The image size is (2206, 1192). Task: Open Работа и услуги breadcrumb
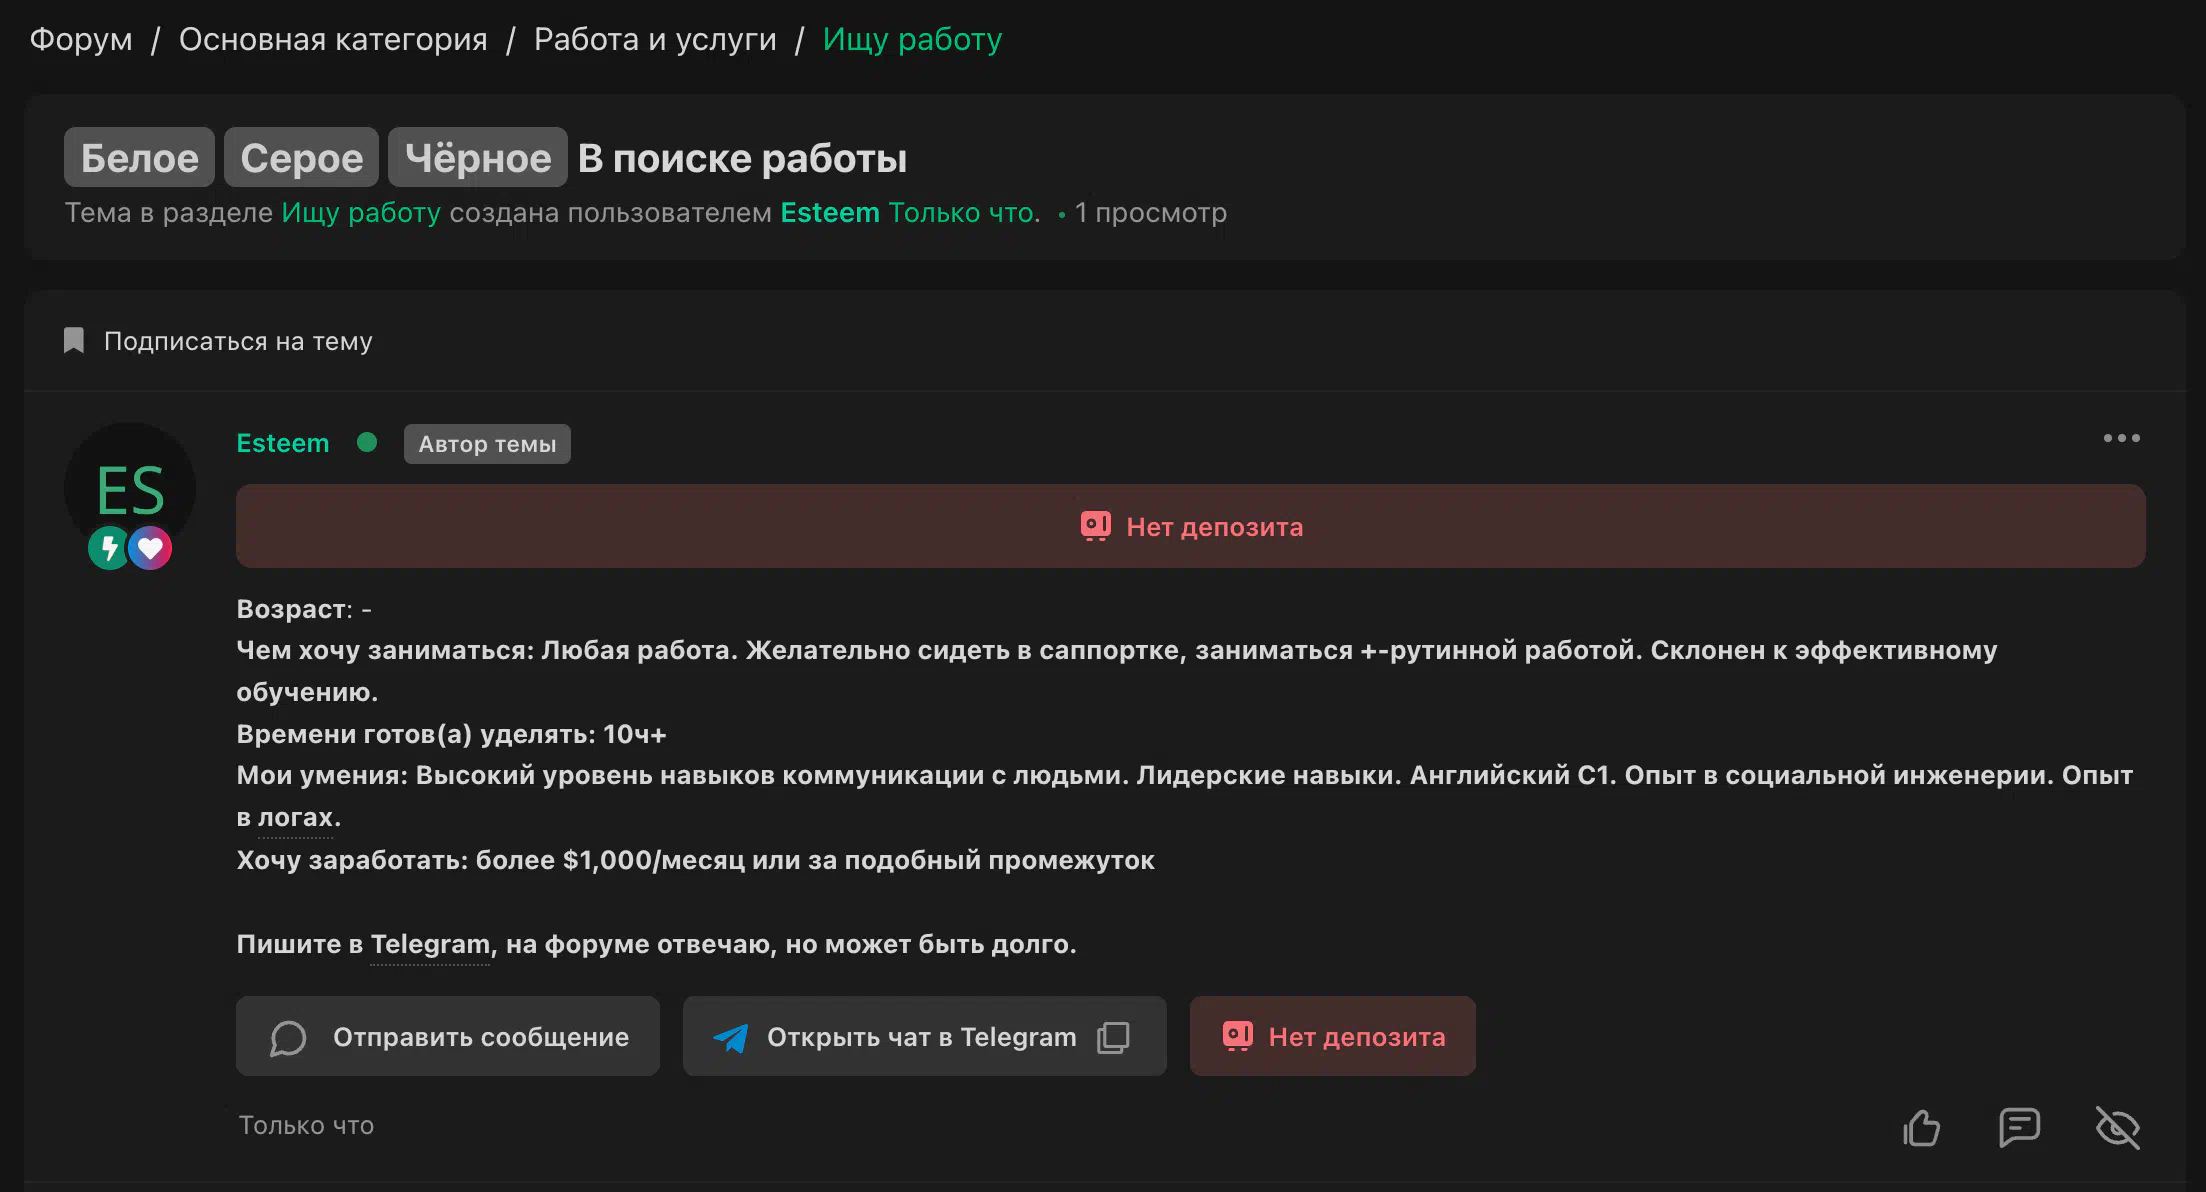point(655,39)
